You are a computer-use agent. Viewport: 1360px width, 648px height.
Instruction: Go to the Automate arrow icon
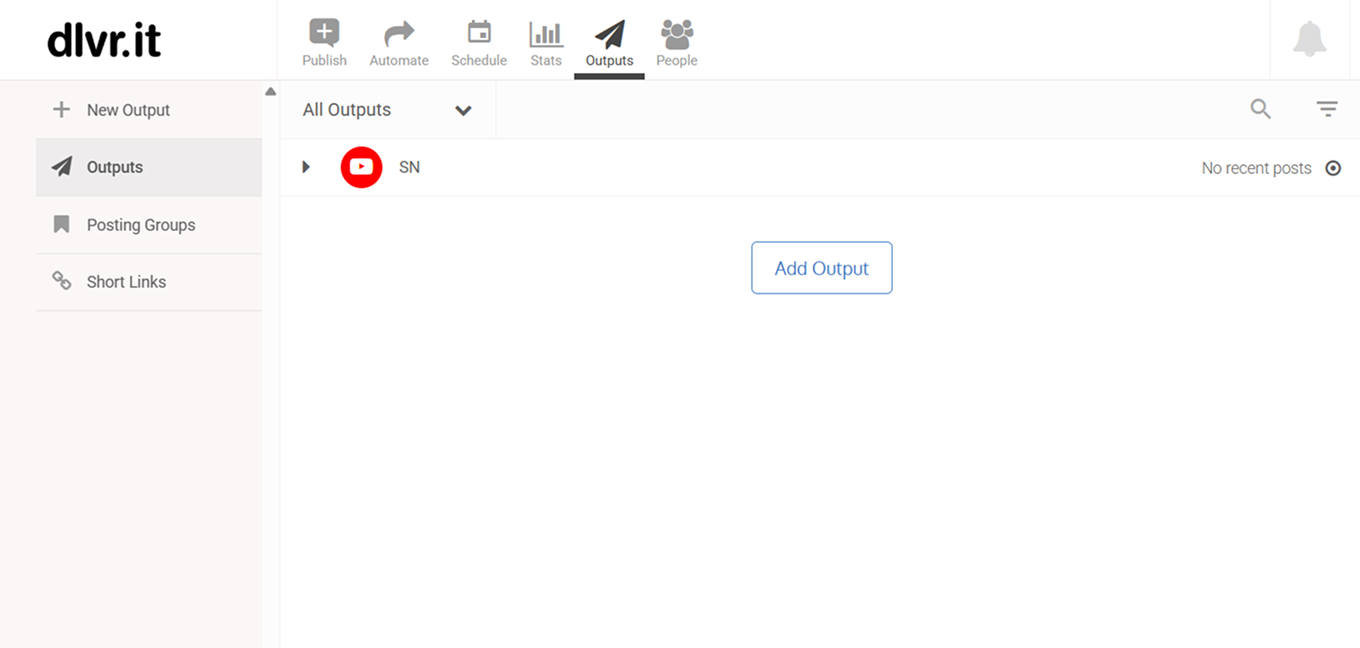click(x=399, y=34)
